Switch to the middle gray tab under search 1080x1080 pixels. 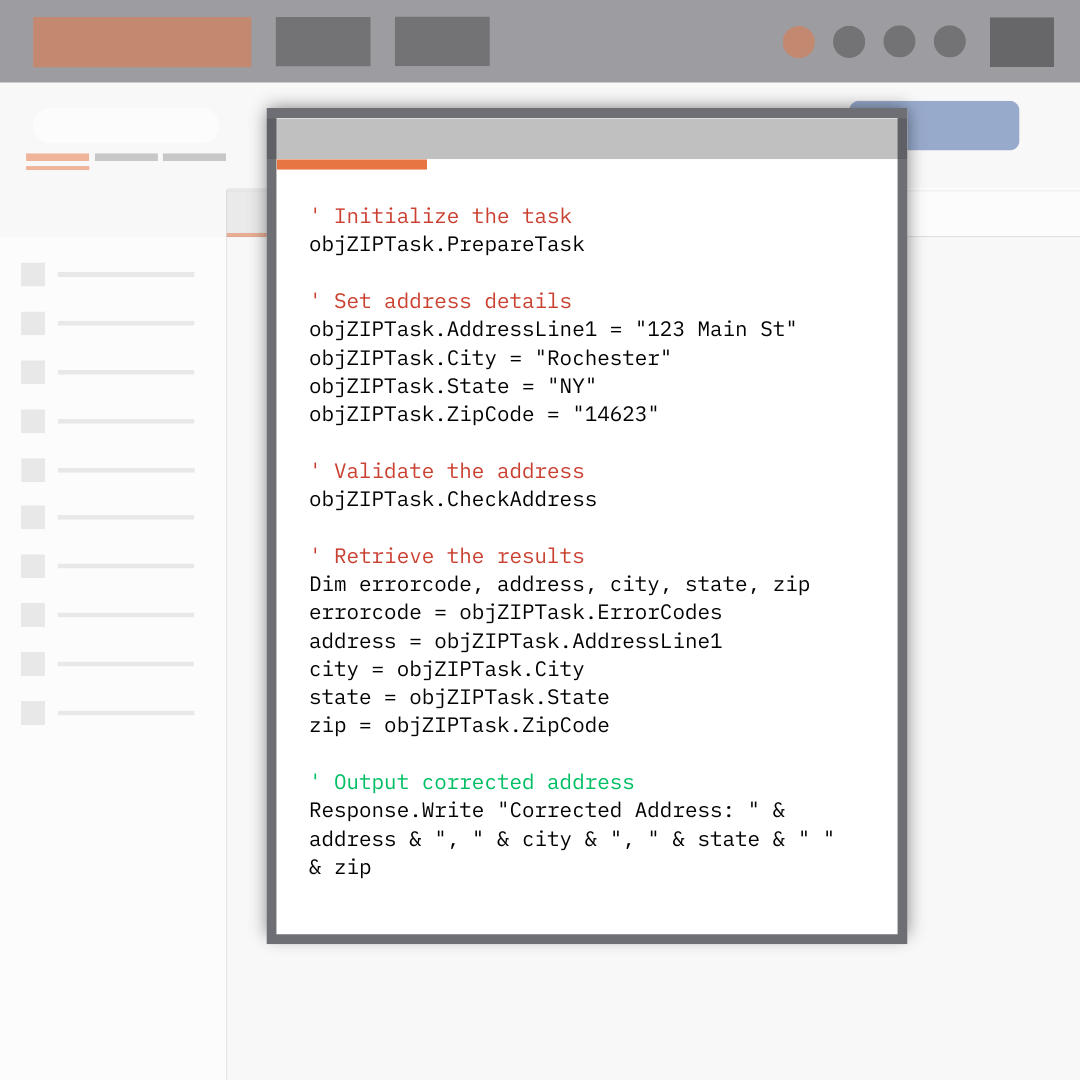point(126,157)
